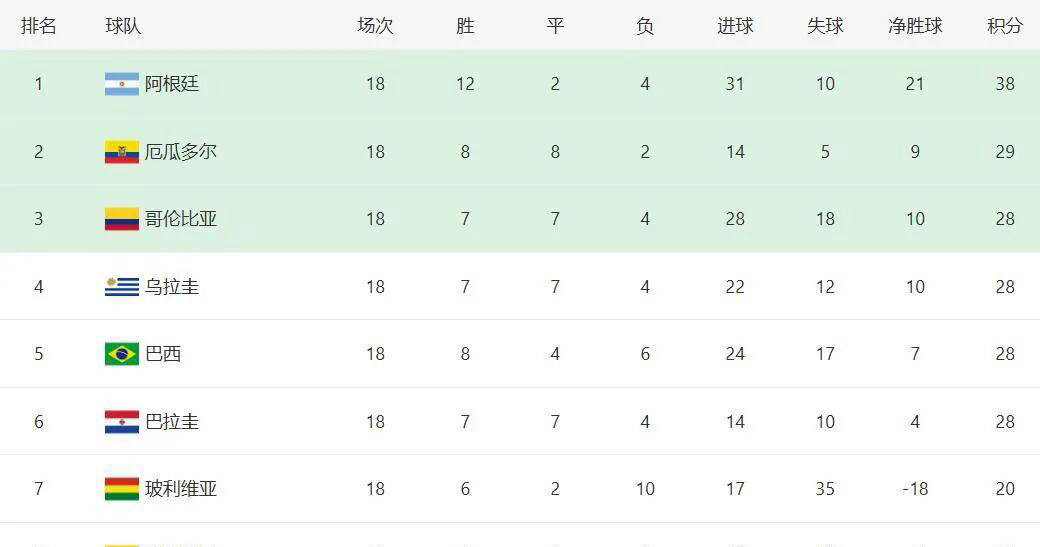This screenshot has height=547, width=1040.
Task: Click the Bolivia flag icon
Action: click(x=121, y=489)
